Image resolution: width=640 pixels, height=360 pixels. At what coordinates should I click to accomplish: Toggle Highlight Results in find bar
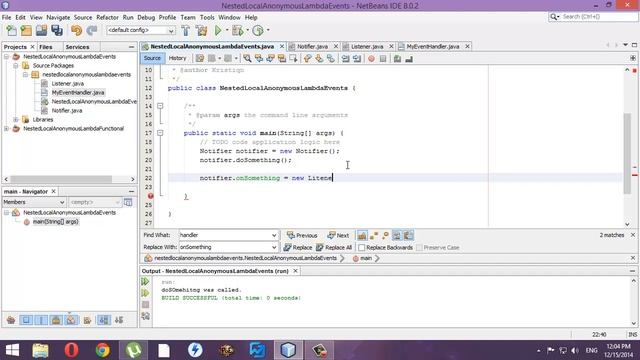coord(396,236)
